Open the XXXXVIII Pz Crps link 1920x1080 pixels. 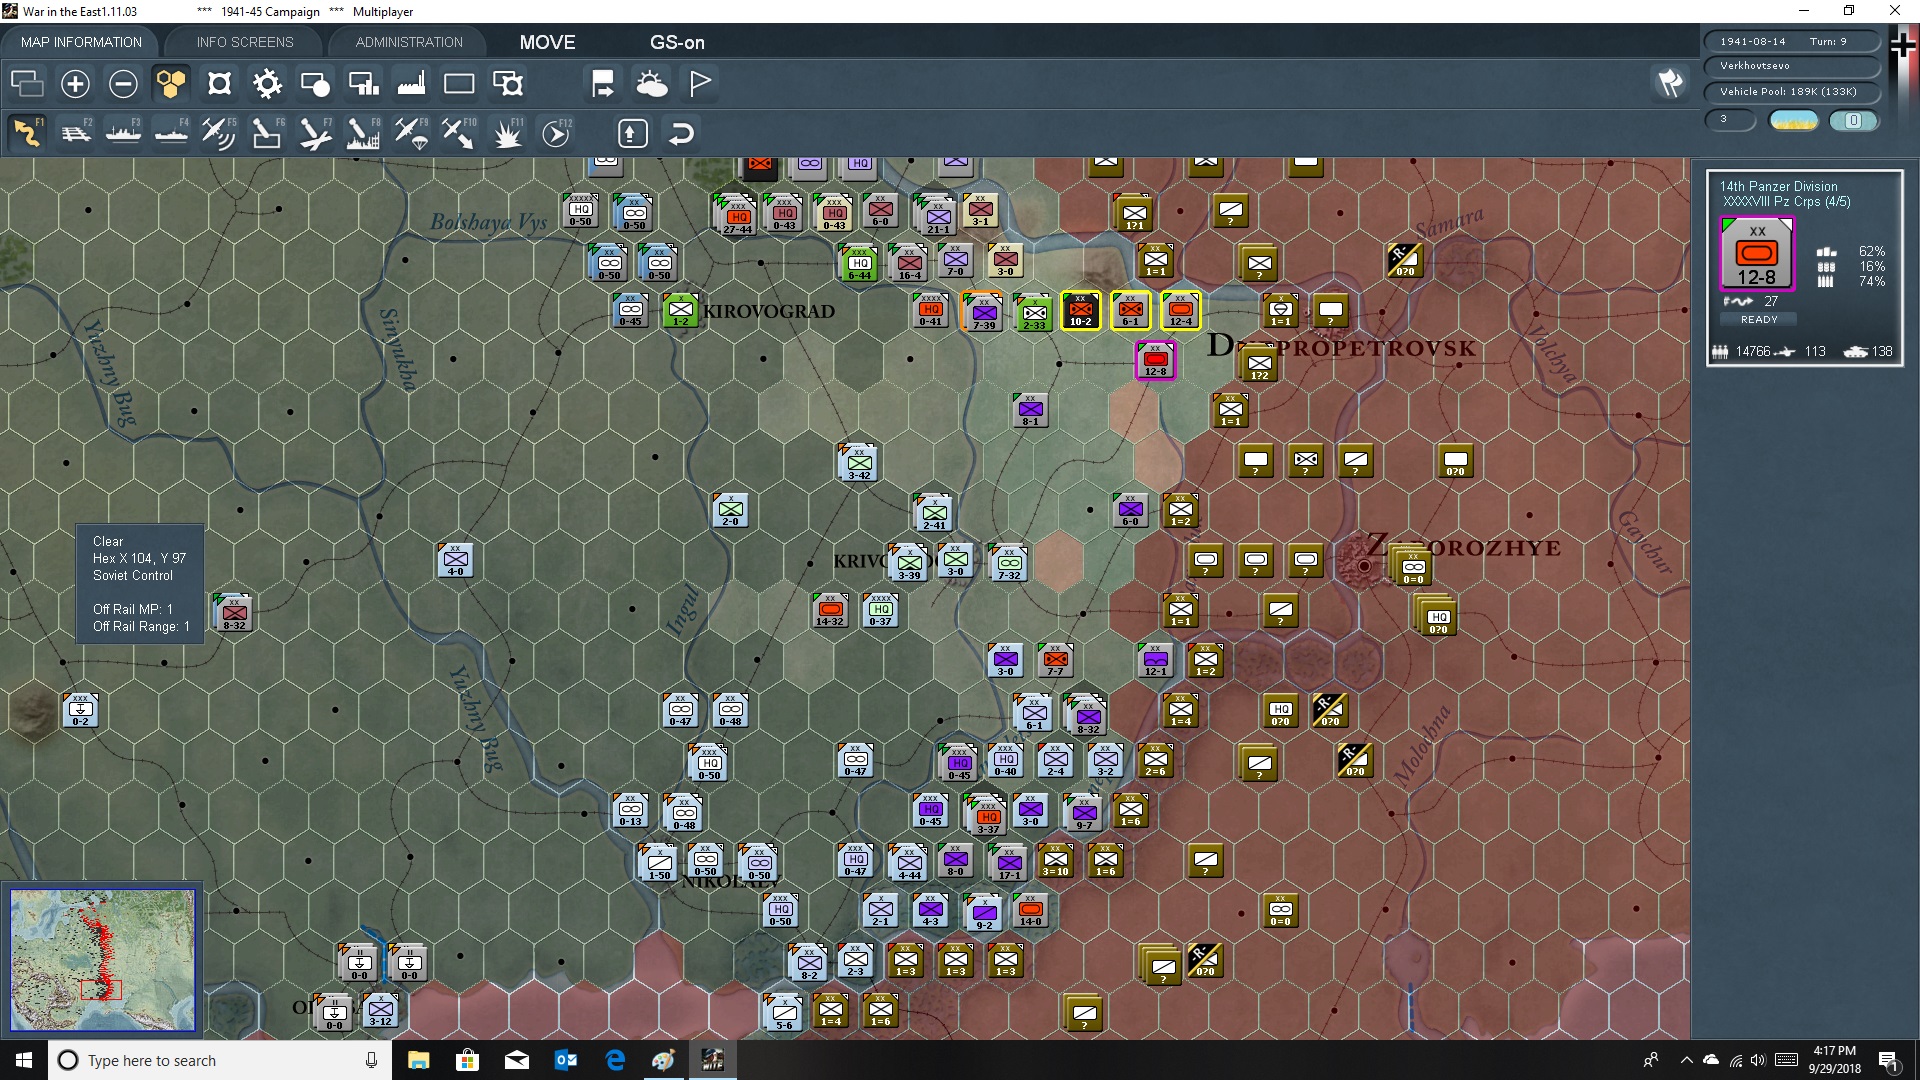click(1786, 202)
